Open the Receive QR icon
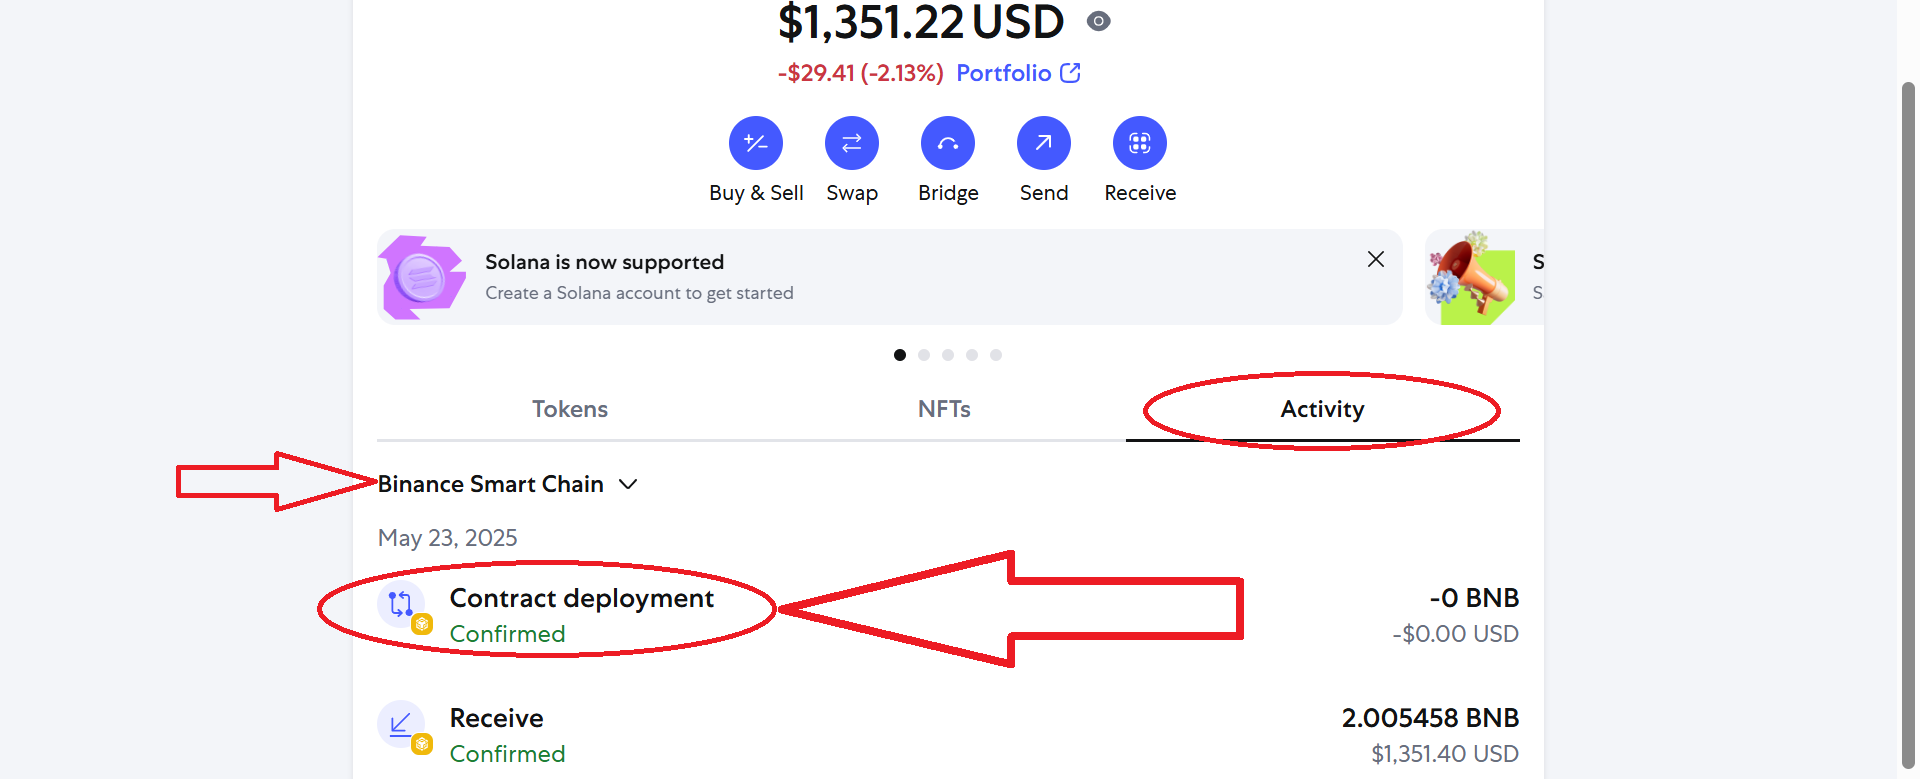1920x779 pixels. [x=1140, y=143]
